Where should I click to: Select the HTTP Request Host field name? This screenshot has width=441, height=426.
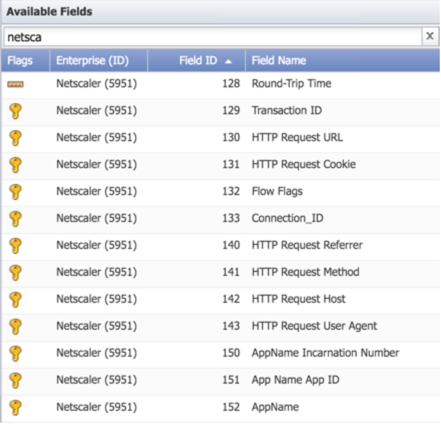298,299
